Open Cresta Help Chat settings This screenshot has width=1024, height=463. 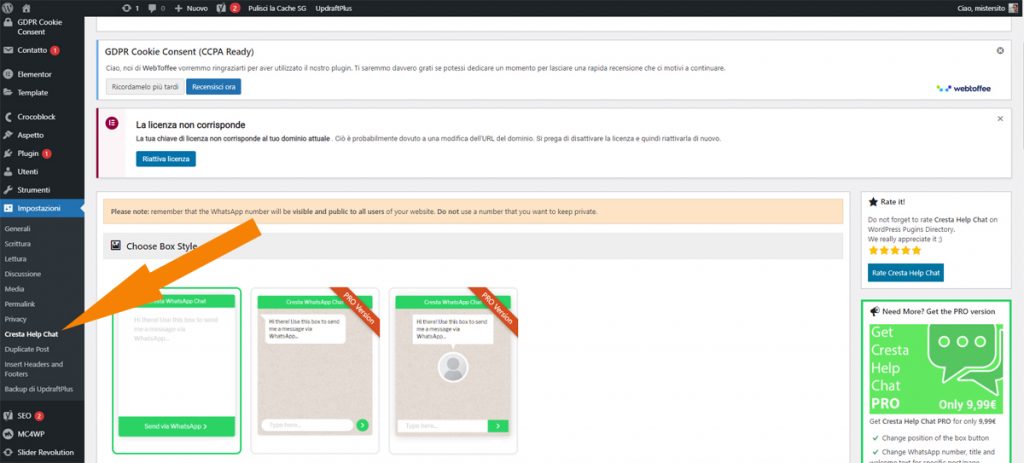click(31, 334)
